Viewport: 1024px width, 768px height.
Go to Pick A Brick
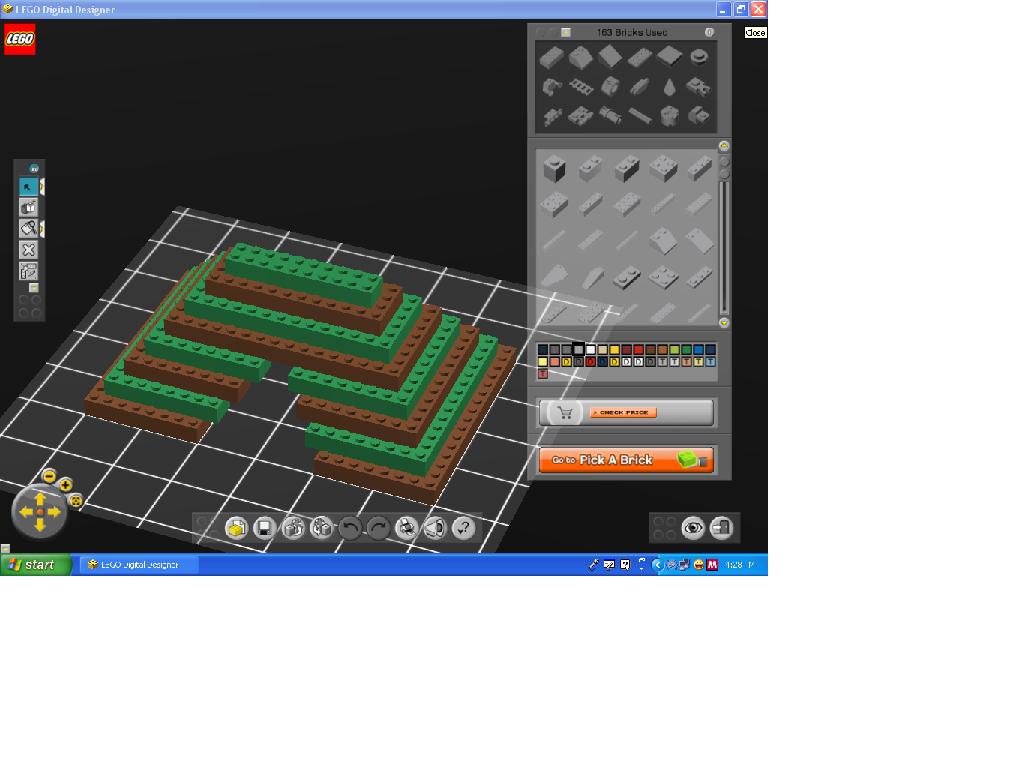click(x=626, y=460)
